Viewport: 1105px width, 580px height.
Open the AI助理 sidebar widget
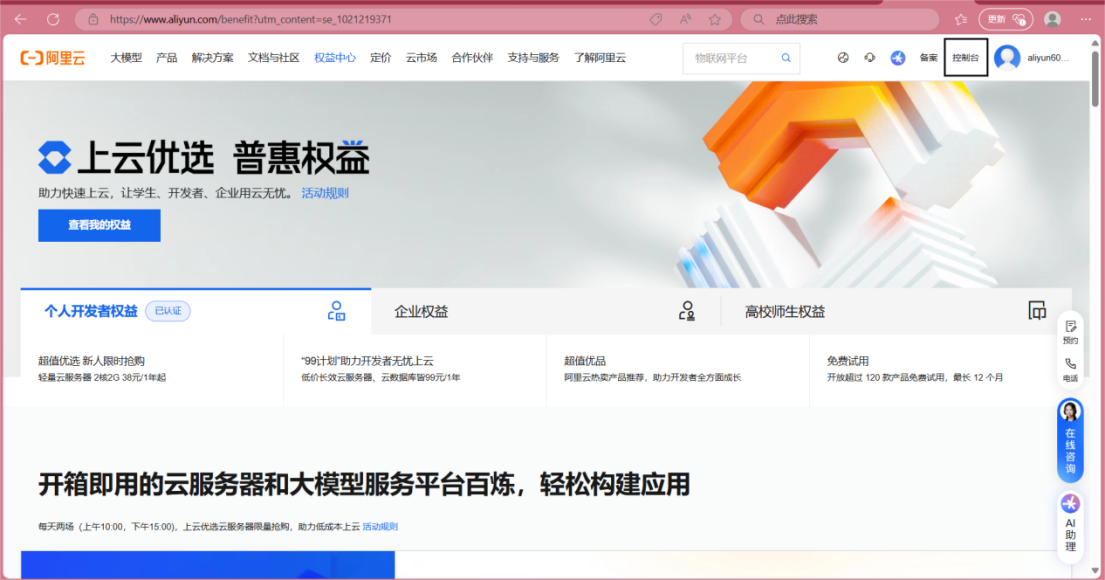coord(1070,527)
